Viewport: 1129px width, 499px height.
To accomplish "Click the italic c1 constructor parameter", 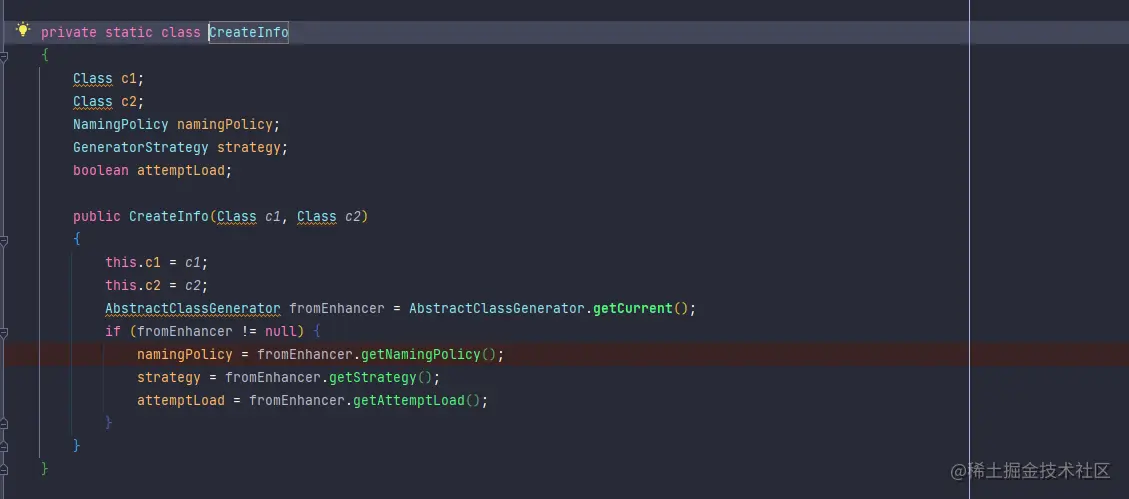I will point(273,217).
